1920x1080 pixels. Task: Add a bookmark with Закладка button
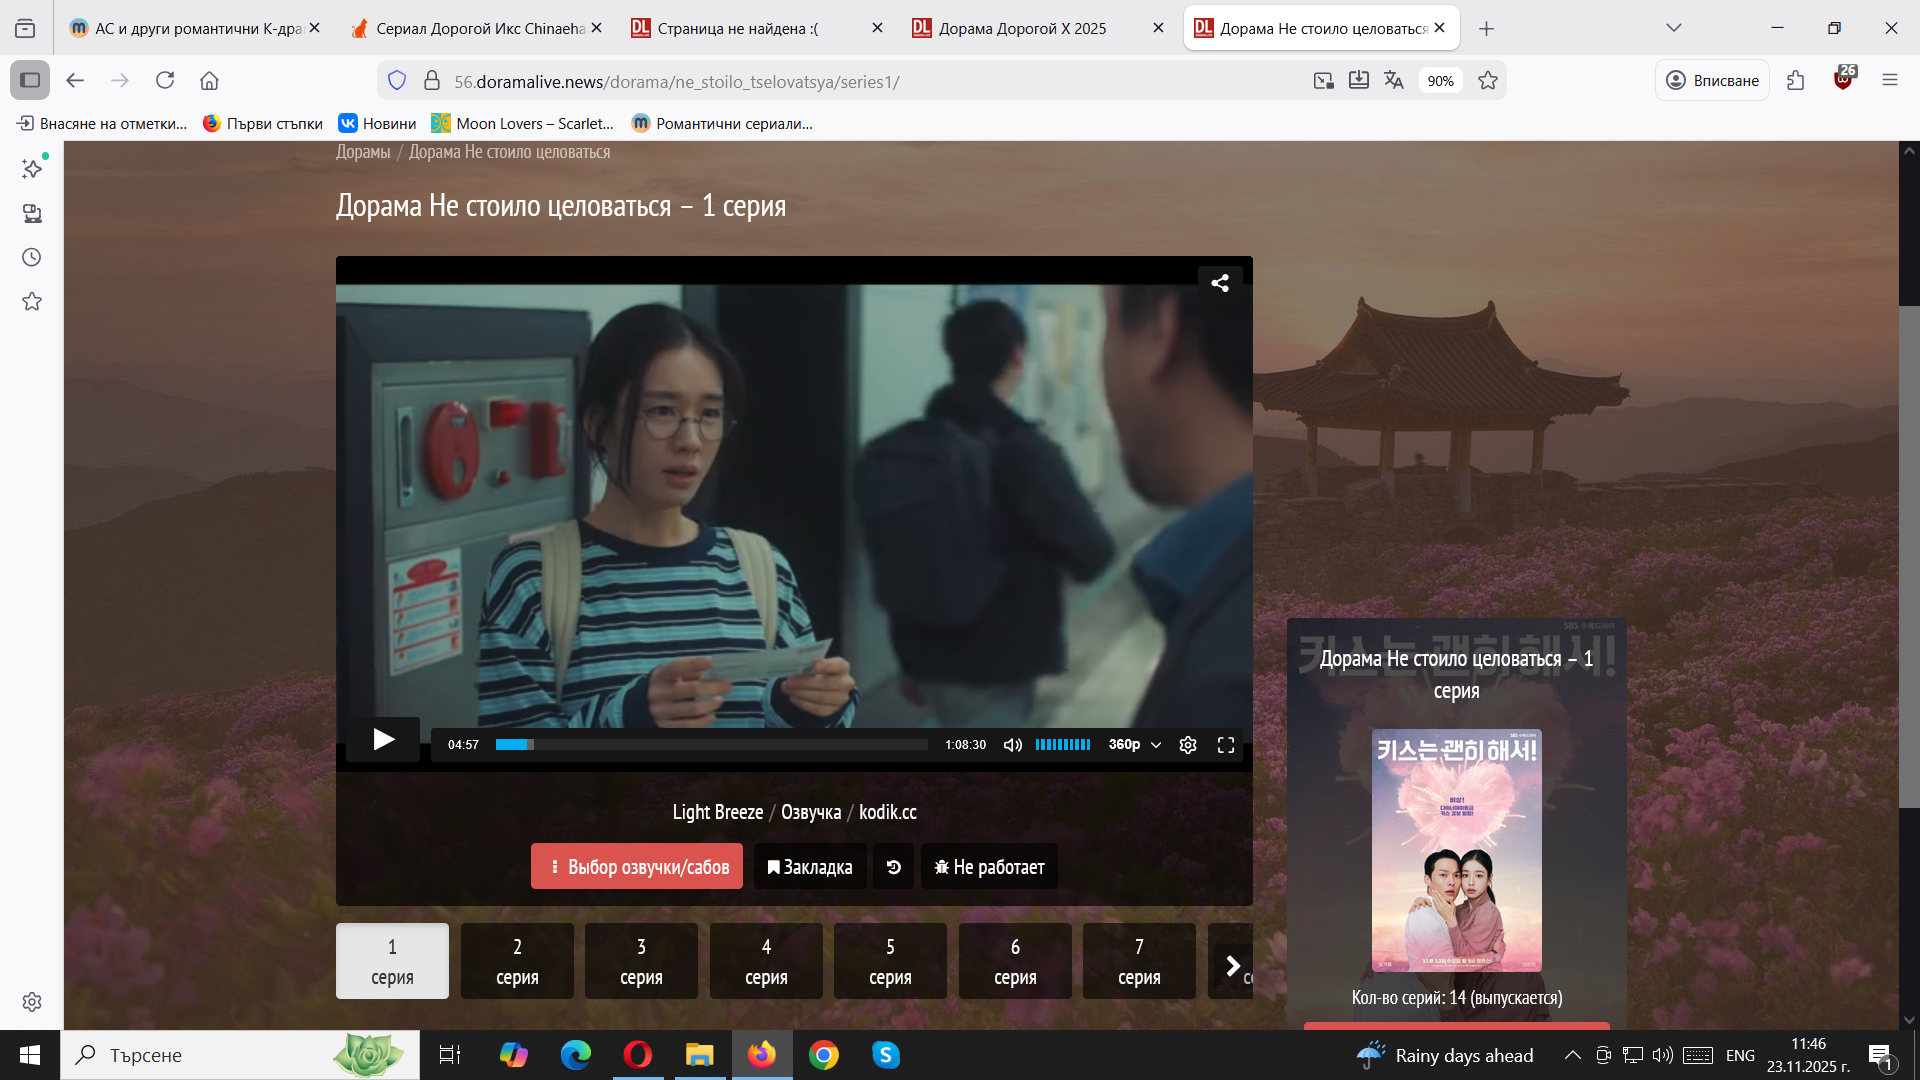(x=810, y=867)
